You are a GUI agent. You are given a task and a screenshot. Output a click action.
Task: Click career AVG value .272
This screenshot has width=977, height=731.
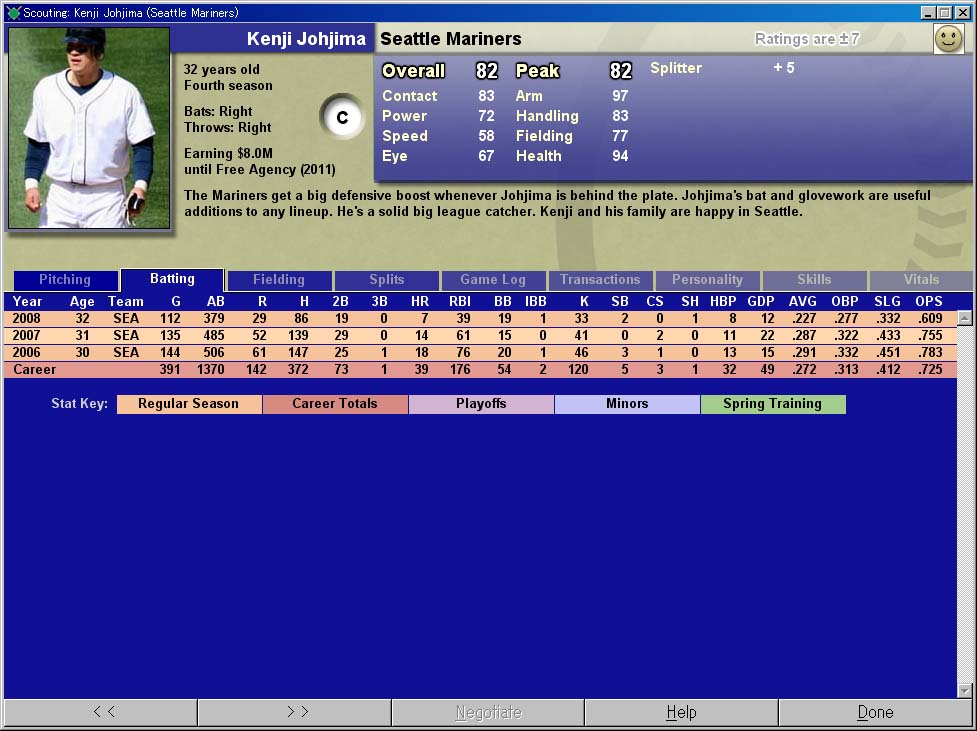[804, 369]
